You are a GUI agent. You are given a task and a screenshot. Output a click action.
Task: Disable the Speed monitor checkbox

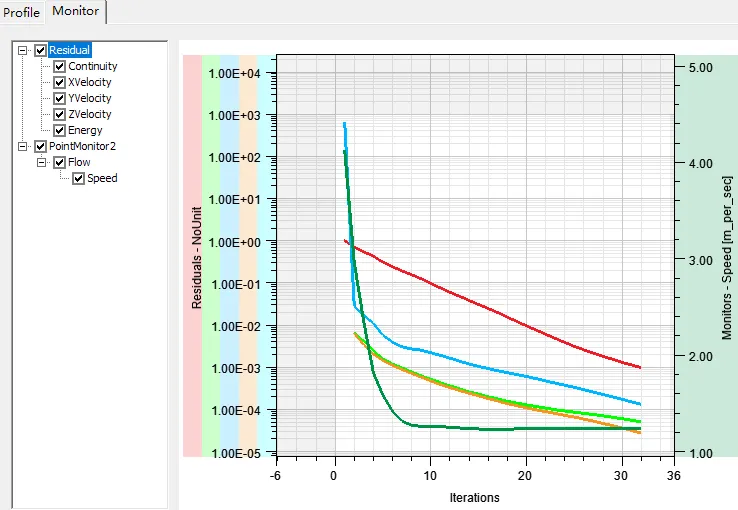pyautogui.click(x=78, y=178)
